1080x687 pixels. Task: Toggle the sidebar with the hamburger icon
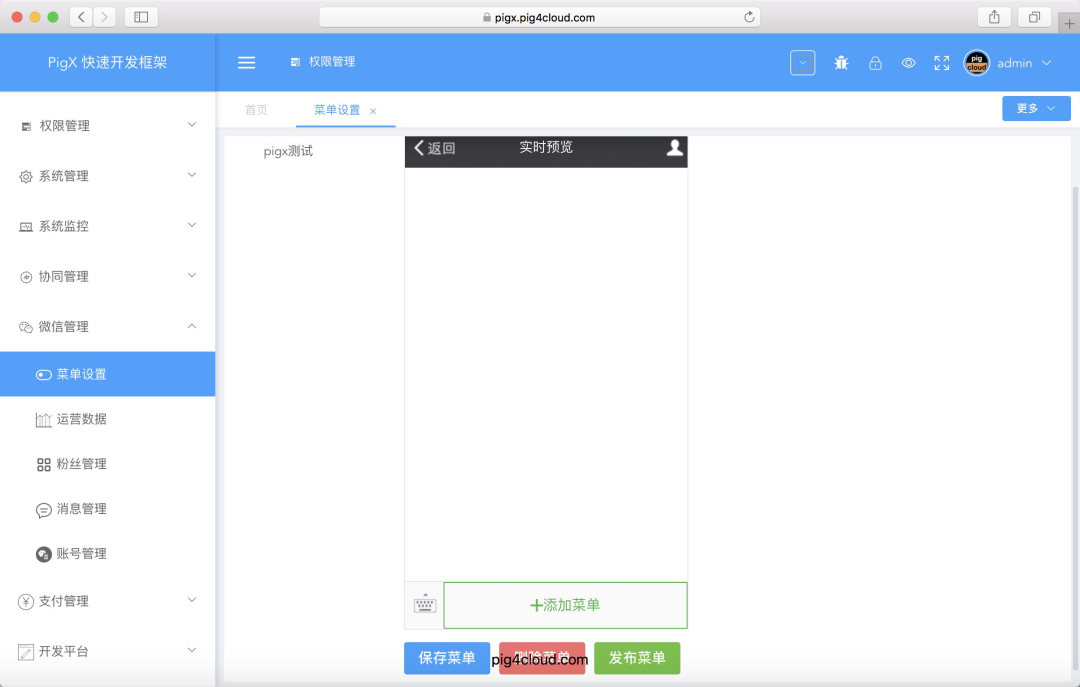246,62
